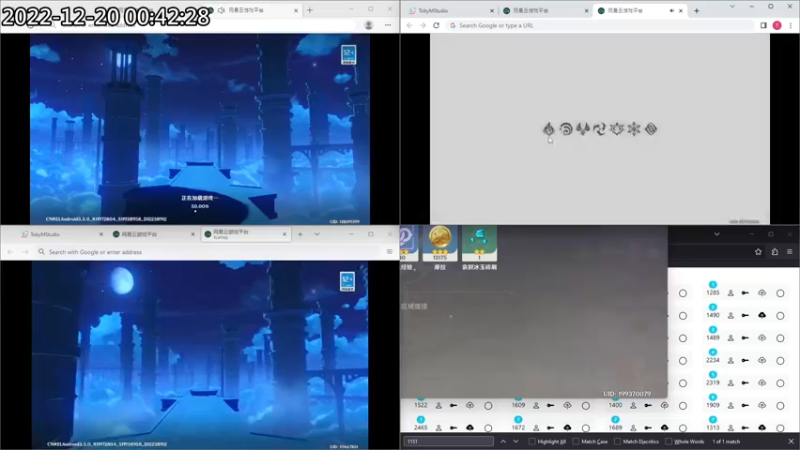Focus the find bar text field
800x450 pixels.
tap(448, 441)
